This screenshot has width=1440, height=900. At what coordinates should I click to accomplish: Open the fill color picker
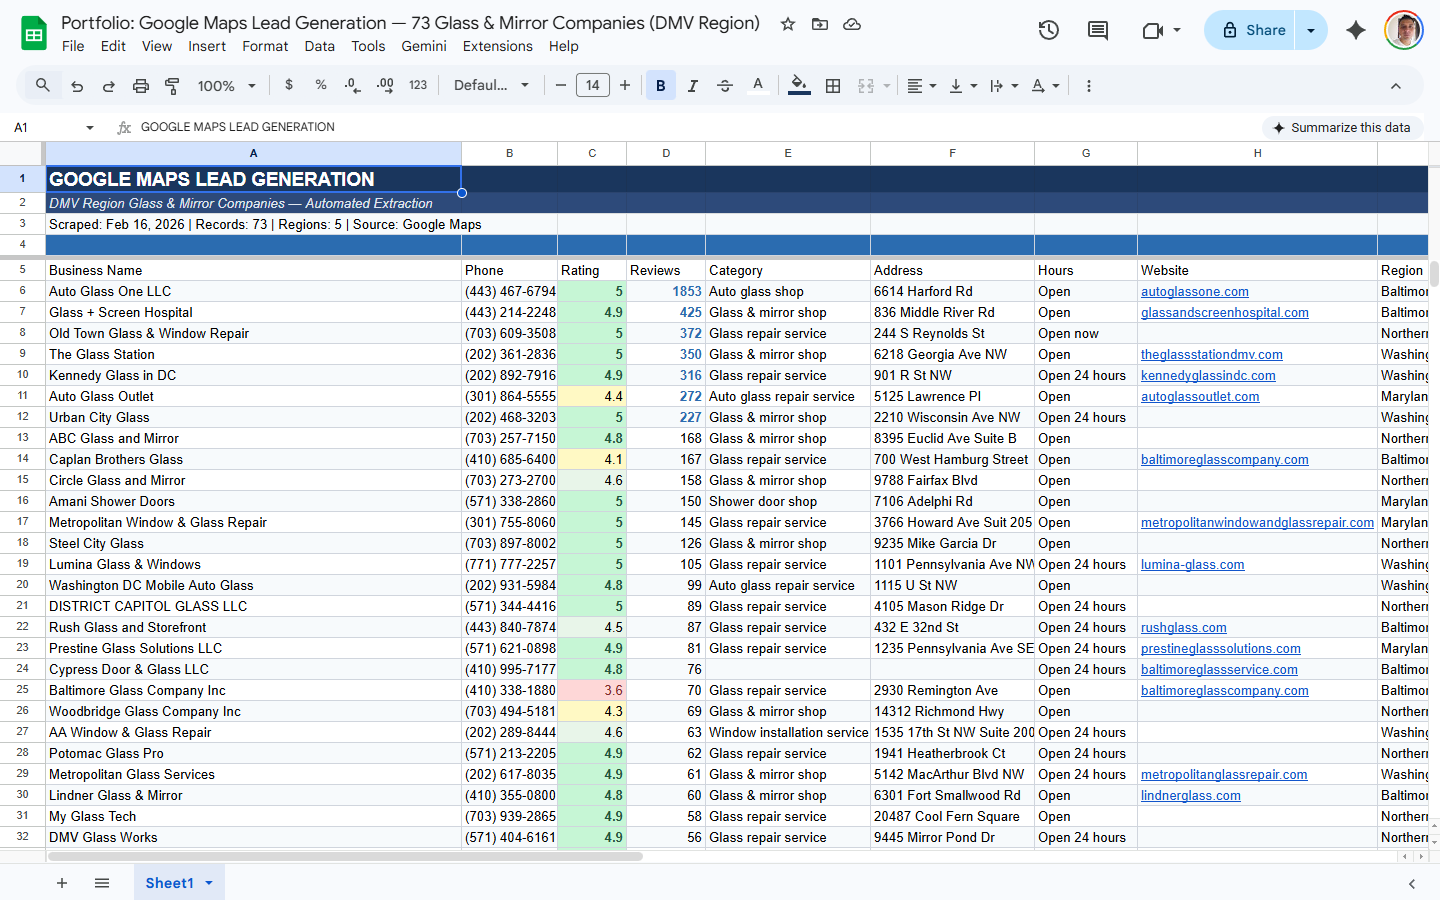point(798,85)
